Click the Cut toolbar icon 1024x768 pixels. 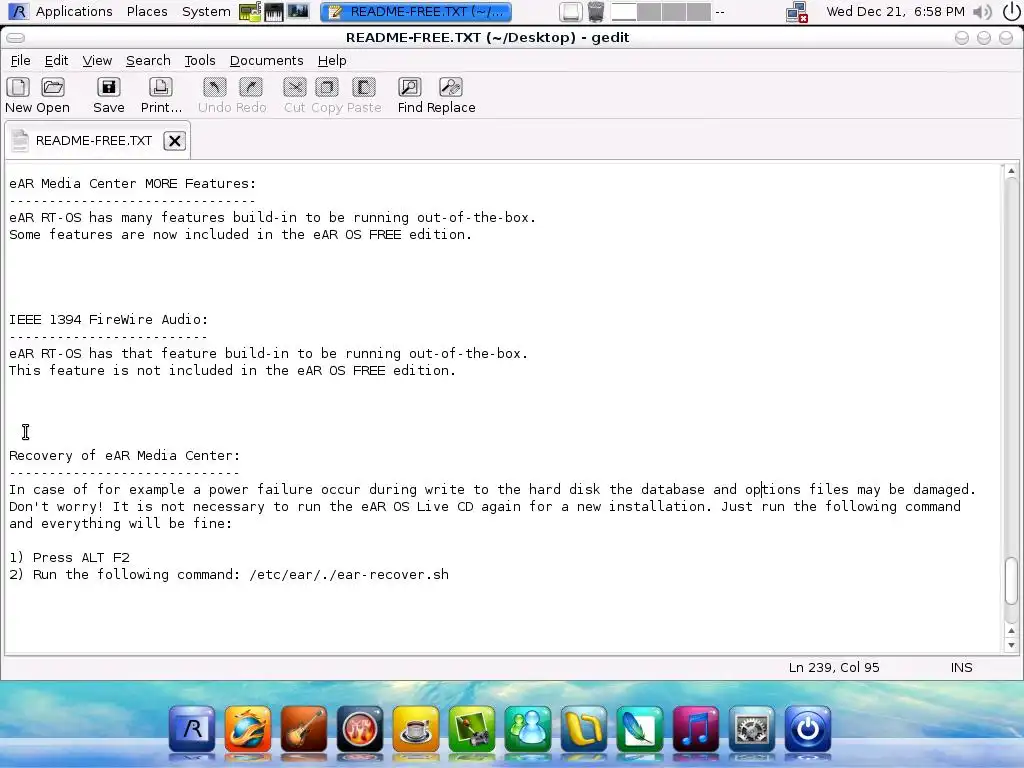pos(295,95)
